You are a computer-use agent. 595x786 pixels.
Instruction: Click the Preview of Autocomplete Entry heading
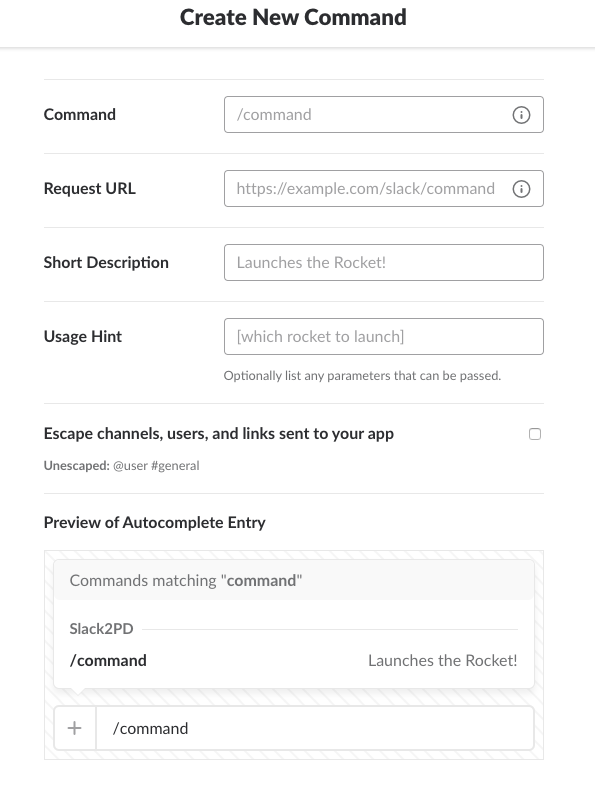point(154,522)
